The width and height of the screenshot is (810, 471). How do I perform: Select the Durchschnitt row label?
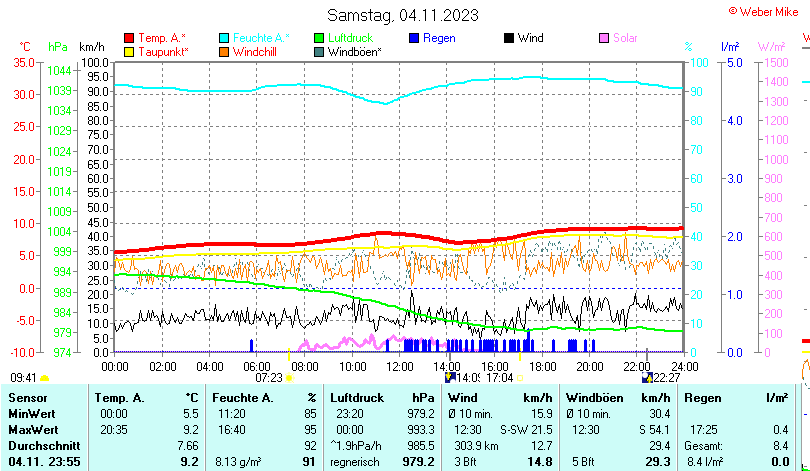pos(40,445)
